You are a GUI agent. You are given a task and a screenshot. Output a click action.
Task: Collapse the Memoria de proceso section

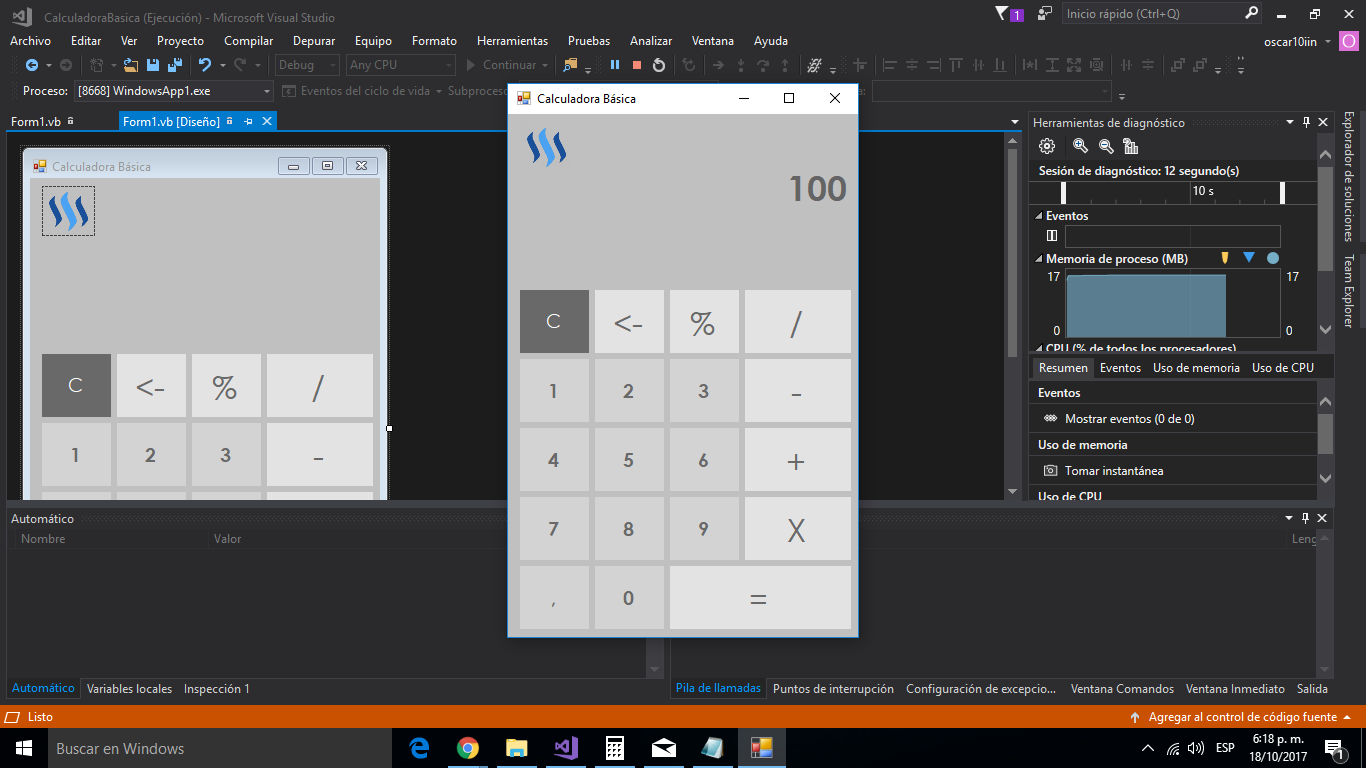click(1037, 259)
